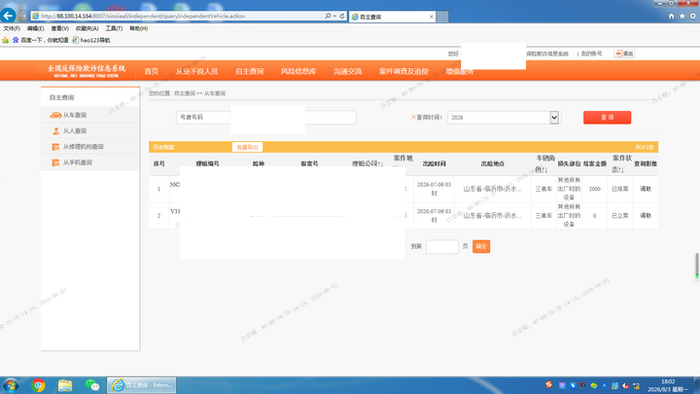
Task: Click the 已立案 status cell
Action: [620, 216]
